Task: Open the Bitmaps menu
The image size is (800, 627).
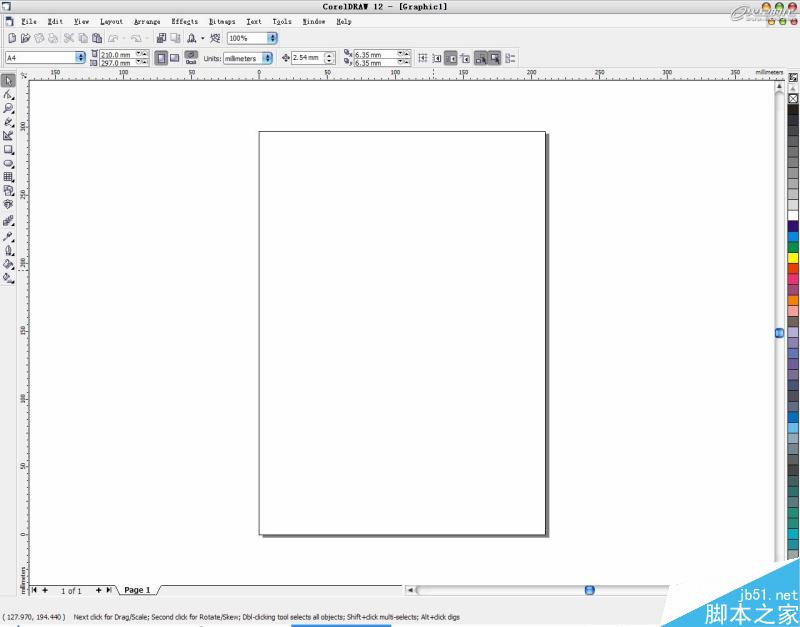Action: (x=222, y=21)
